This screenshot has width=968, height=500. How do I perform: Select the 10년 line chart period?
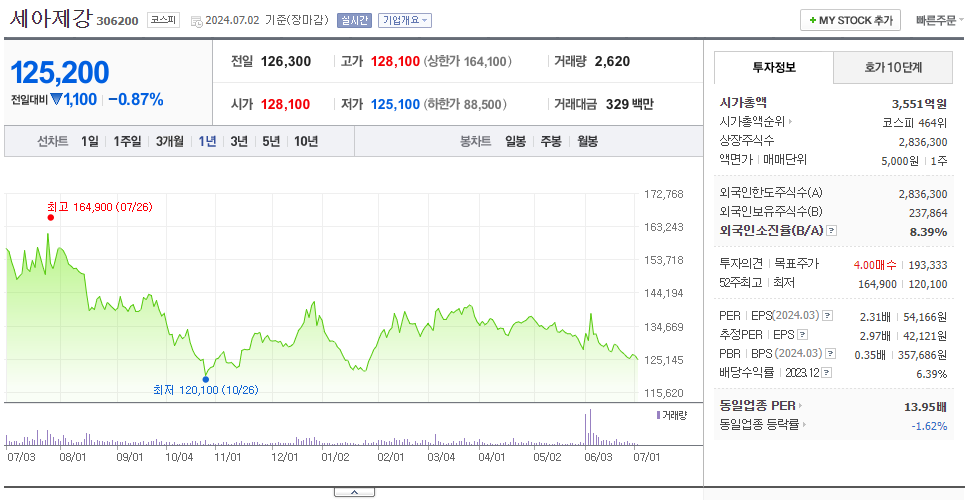point(306,141)
